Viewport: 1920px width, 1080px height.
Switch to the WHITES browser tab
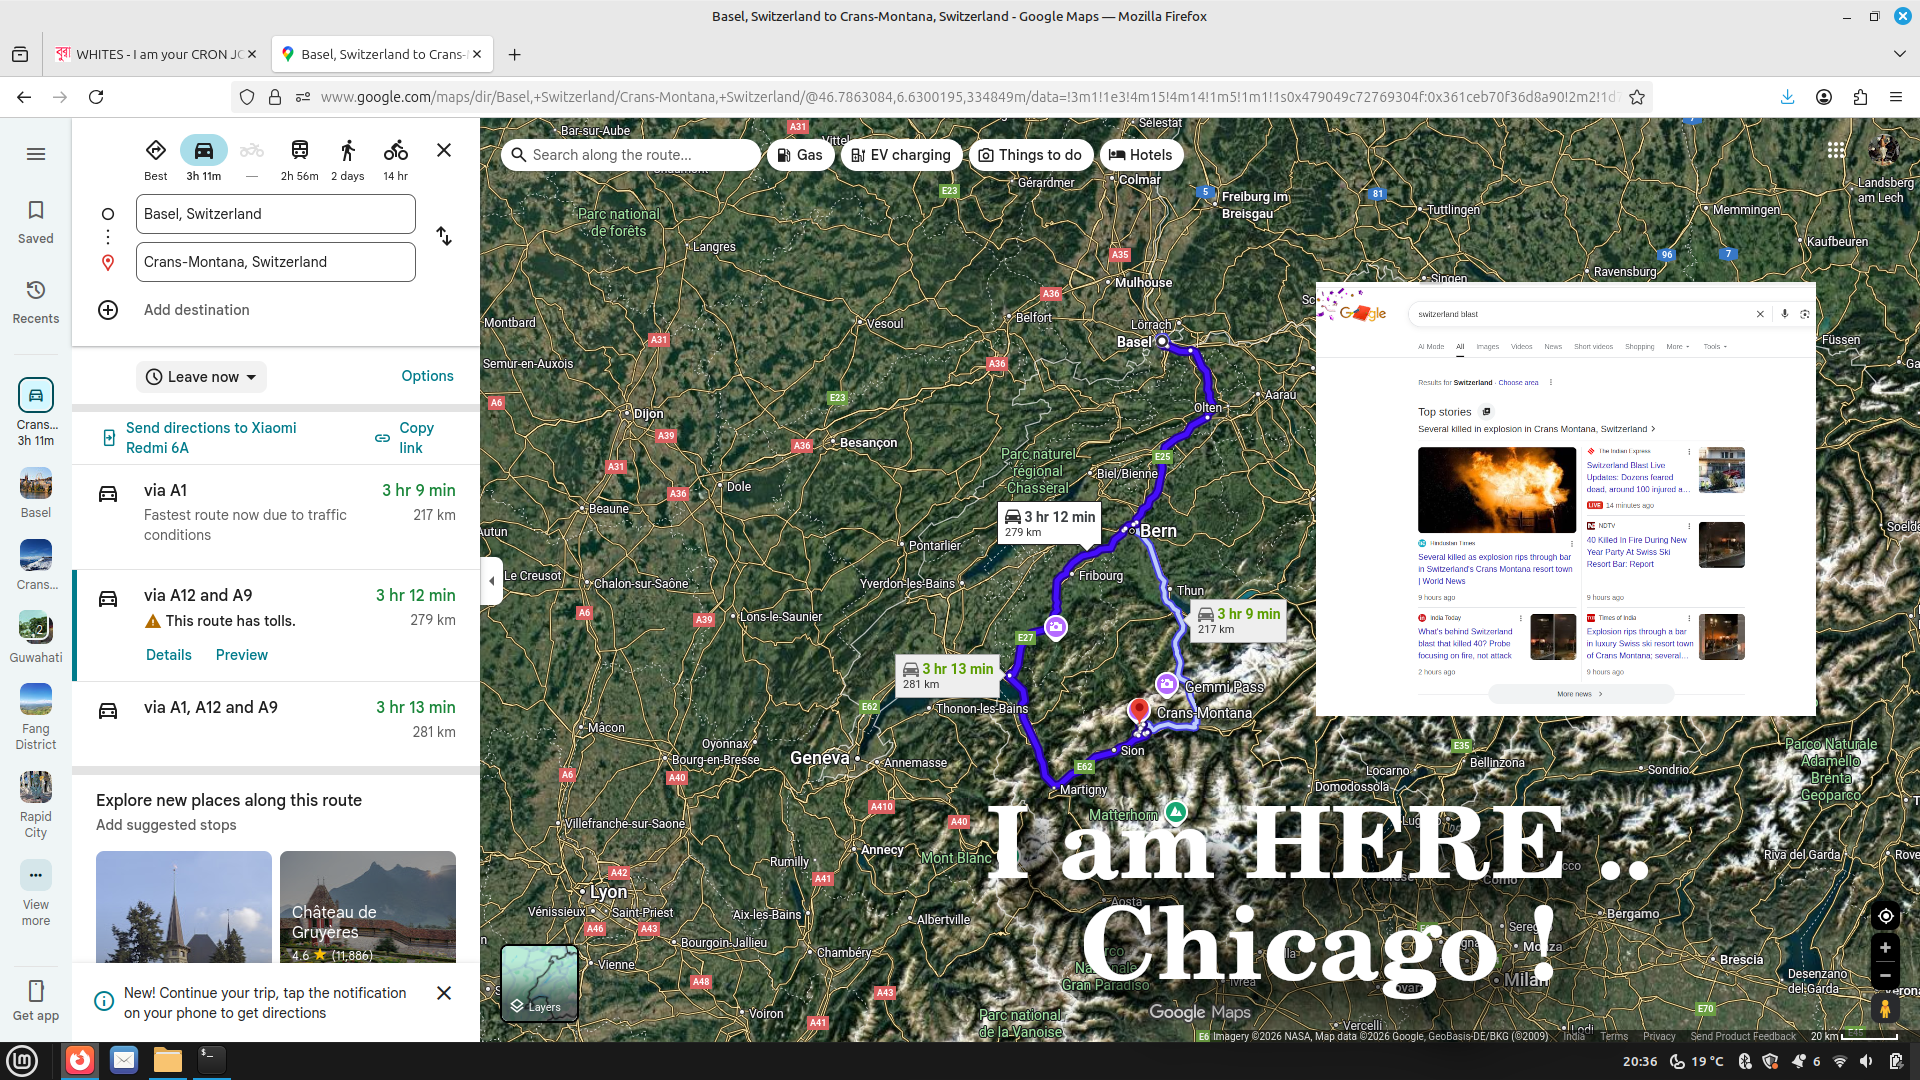pyautogui.click(x=155, y=54)
